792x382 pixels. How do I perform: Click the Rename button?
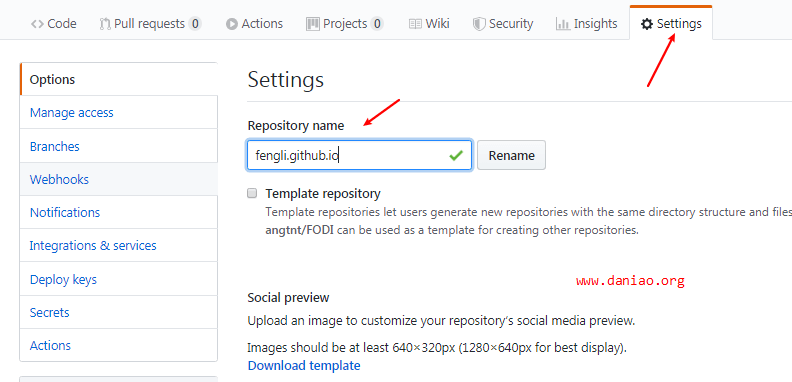click(x=511, y=155)
